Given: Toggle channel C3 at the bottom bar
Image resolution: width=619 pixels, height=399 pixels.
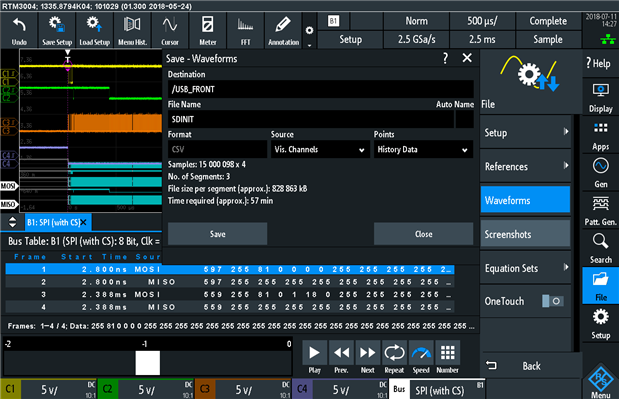Looking at the screenshot, I should pyautogui.click(x=243, y=390).
